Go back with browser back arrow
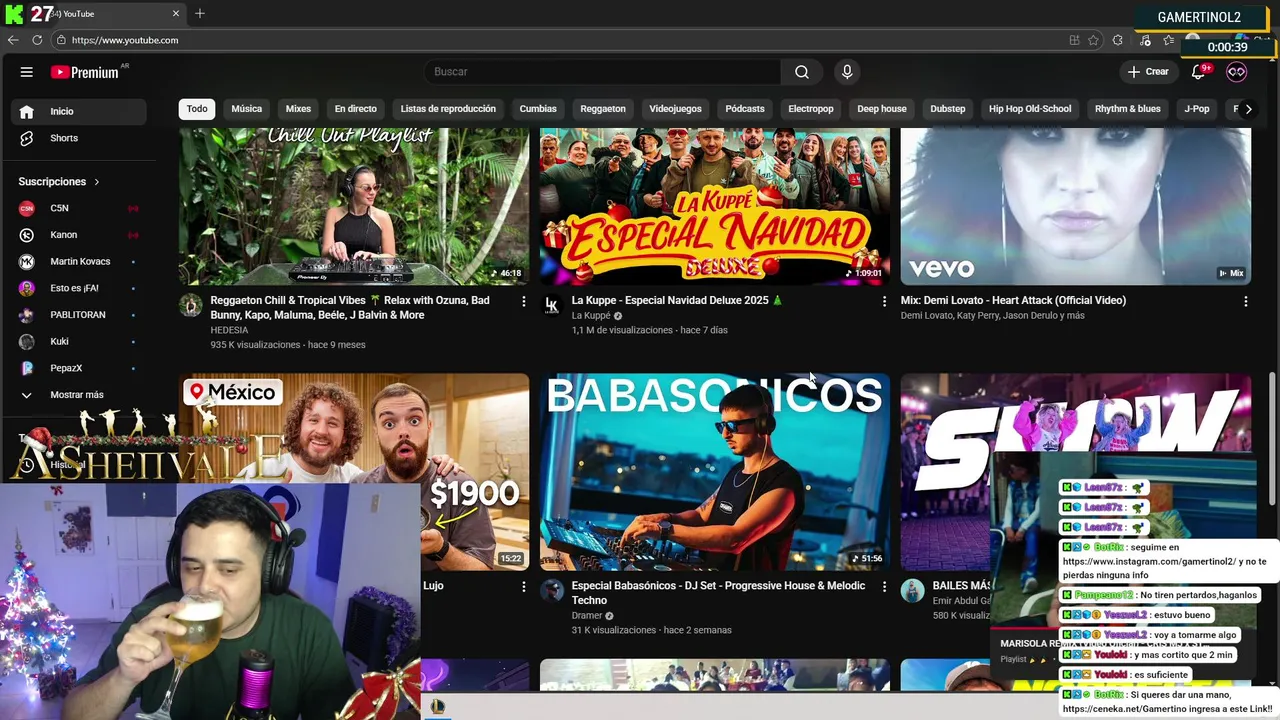This screenshot has width=1280, height=720. [x=13, y=40]
